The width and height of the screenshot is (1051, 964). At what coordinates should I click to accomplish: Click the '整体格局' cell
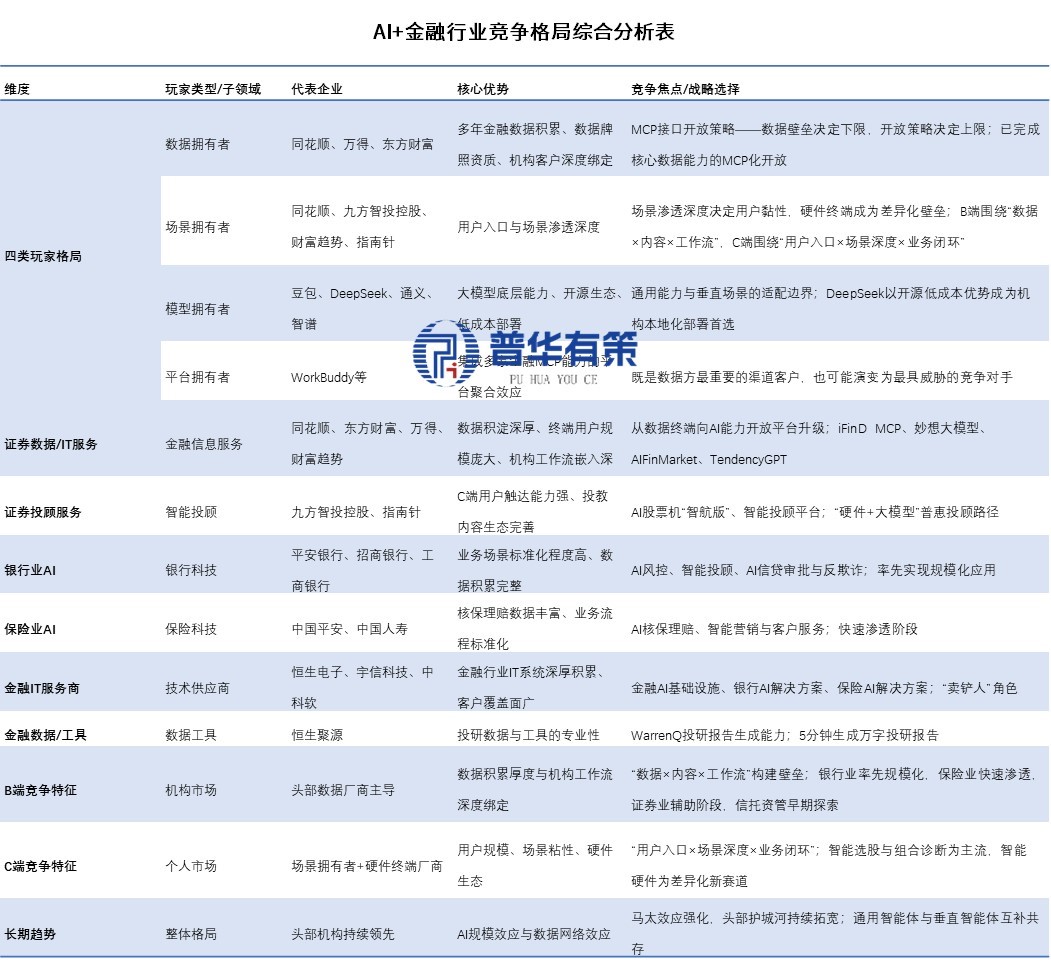point(191,935)
